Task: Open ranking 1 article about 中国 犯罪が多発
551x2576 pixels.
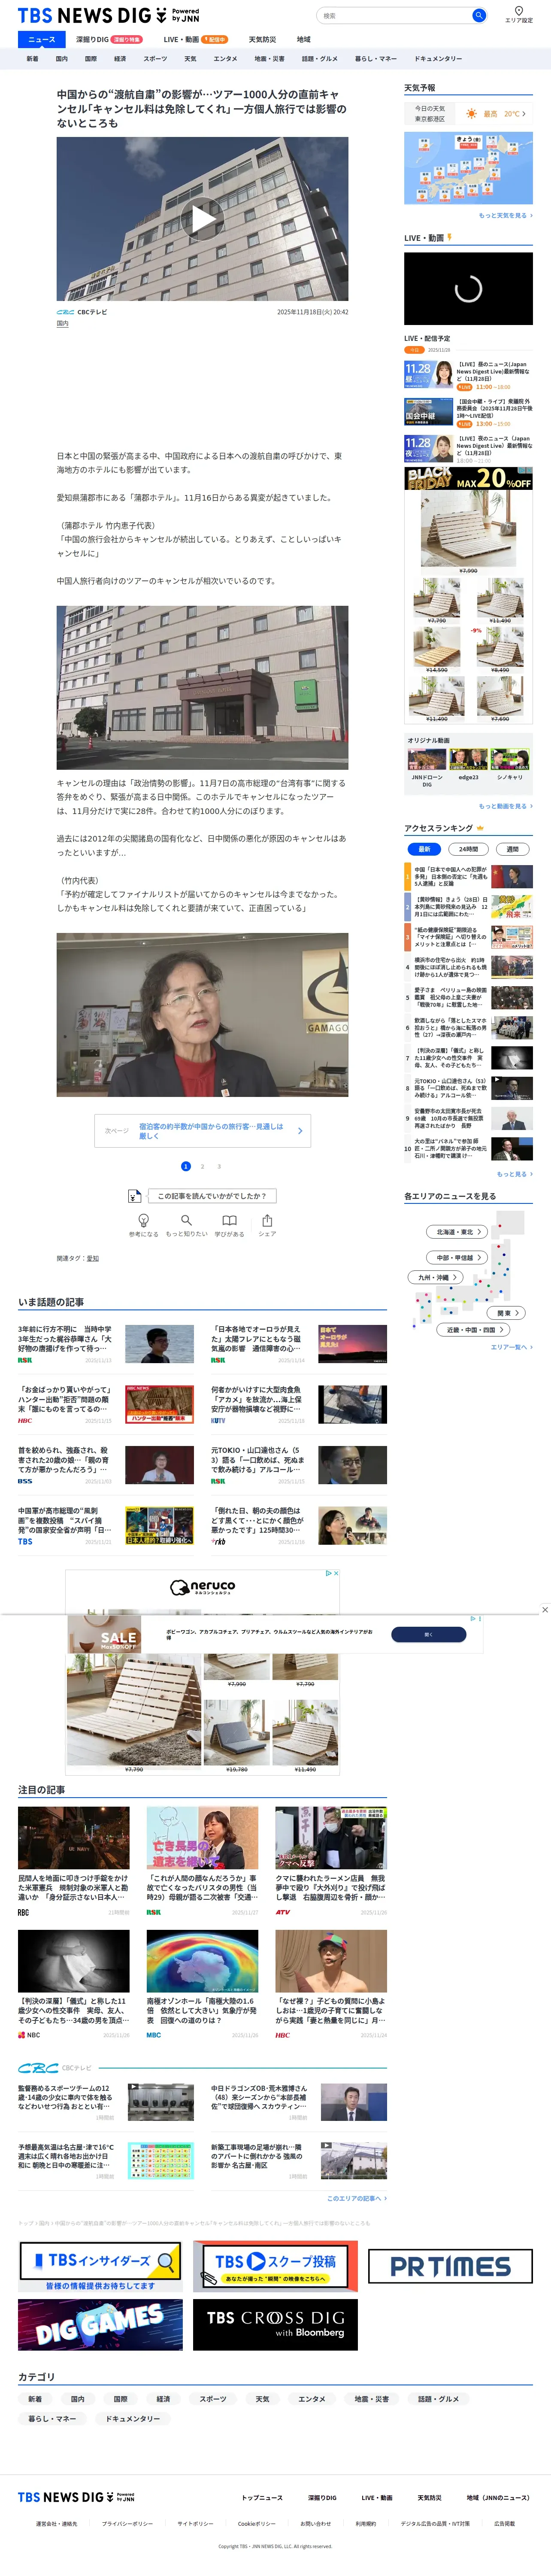Action: coord(468,877)
